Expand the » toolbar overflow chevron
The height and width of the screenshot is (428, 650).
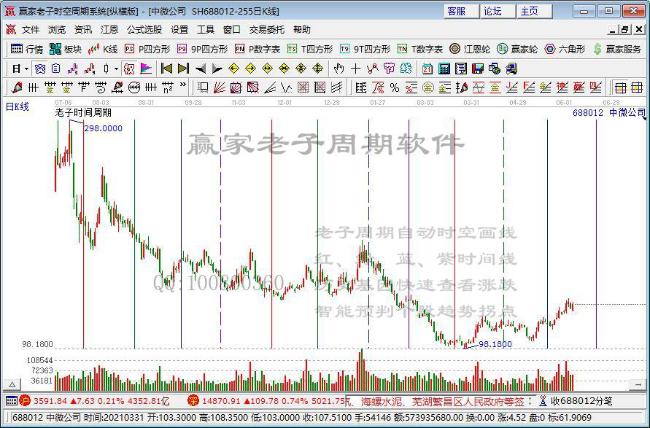tap(182, 85)
